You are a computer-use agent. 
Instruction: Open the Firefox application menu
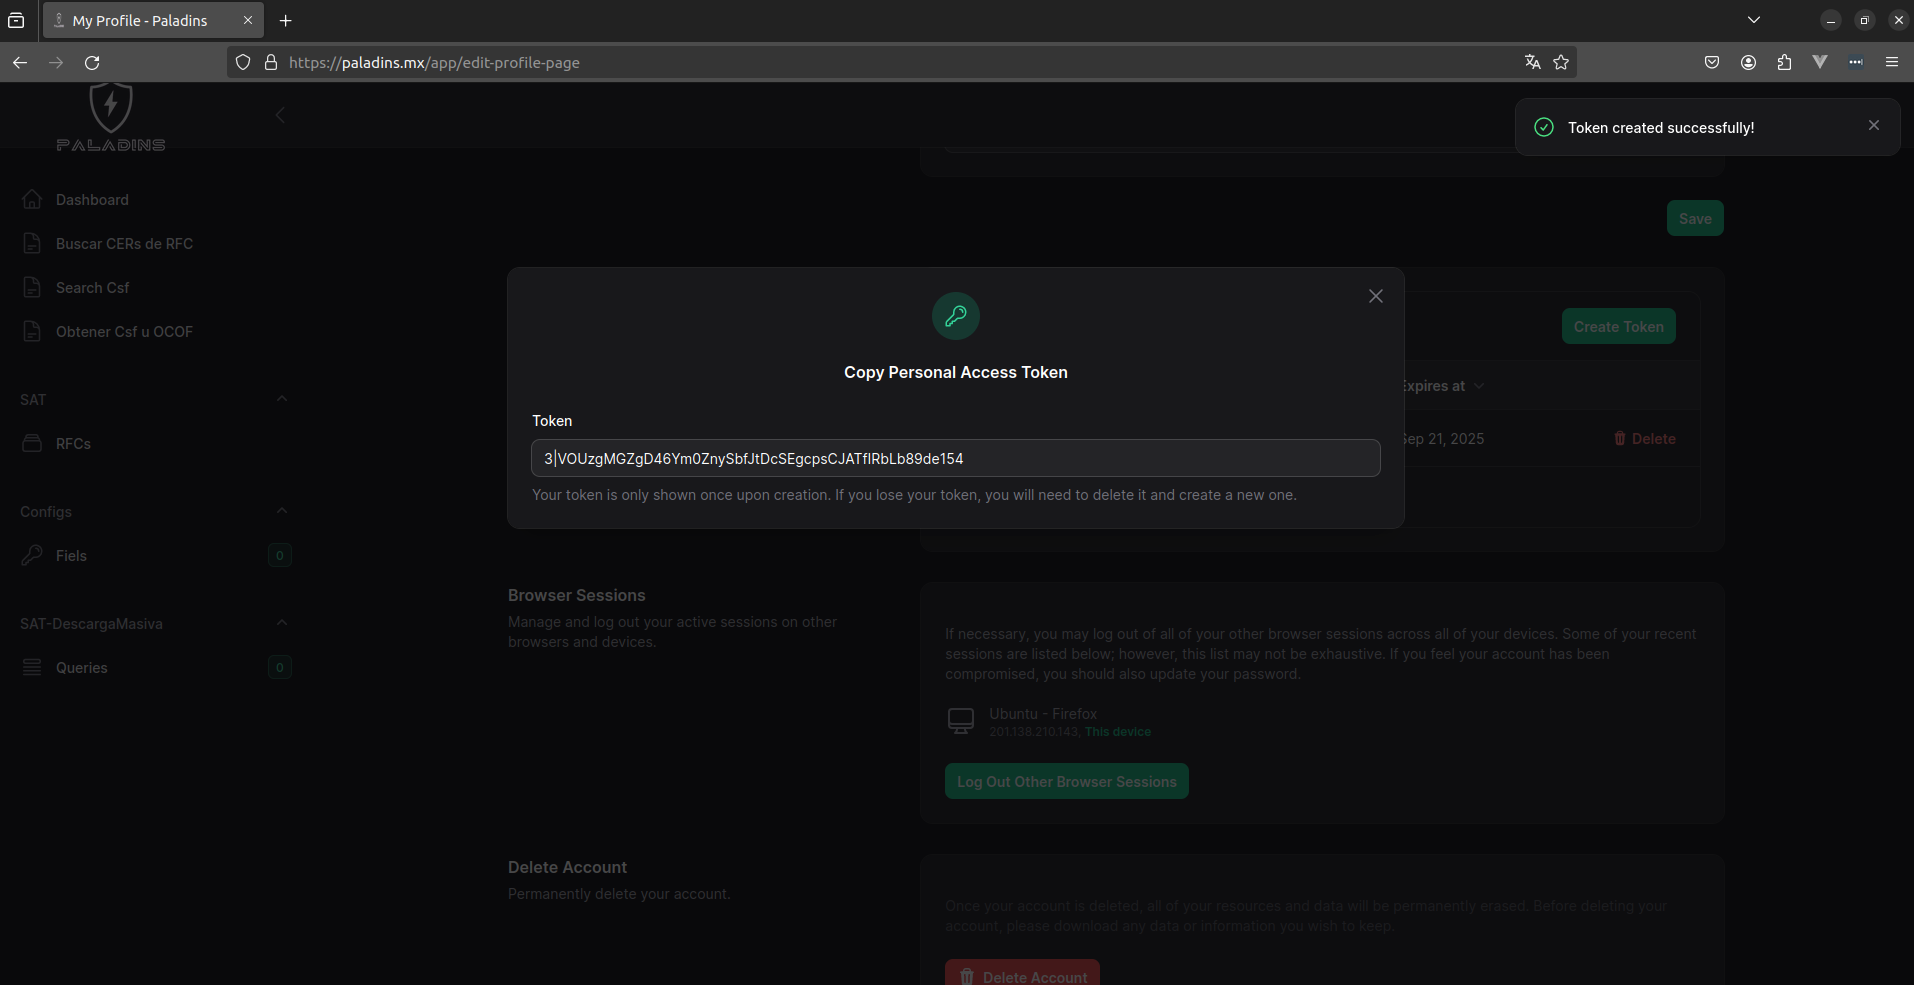pos(1892,62)
